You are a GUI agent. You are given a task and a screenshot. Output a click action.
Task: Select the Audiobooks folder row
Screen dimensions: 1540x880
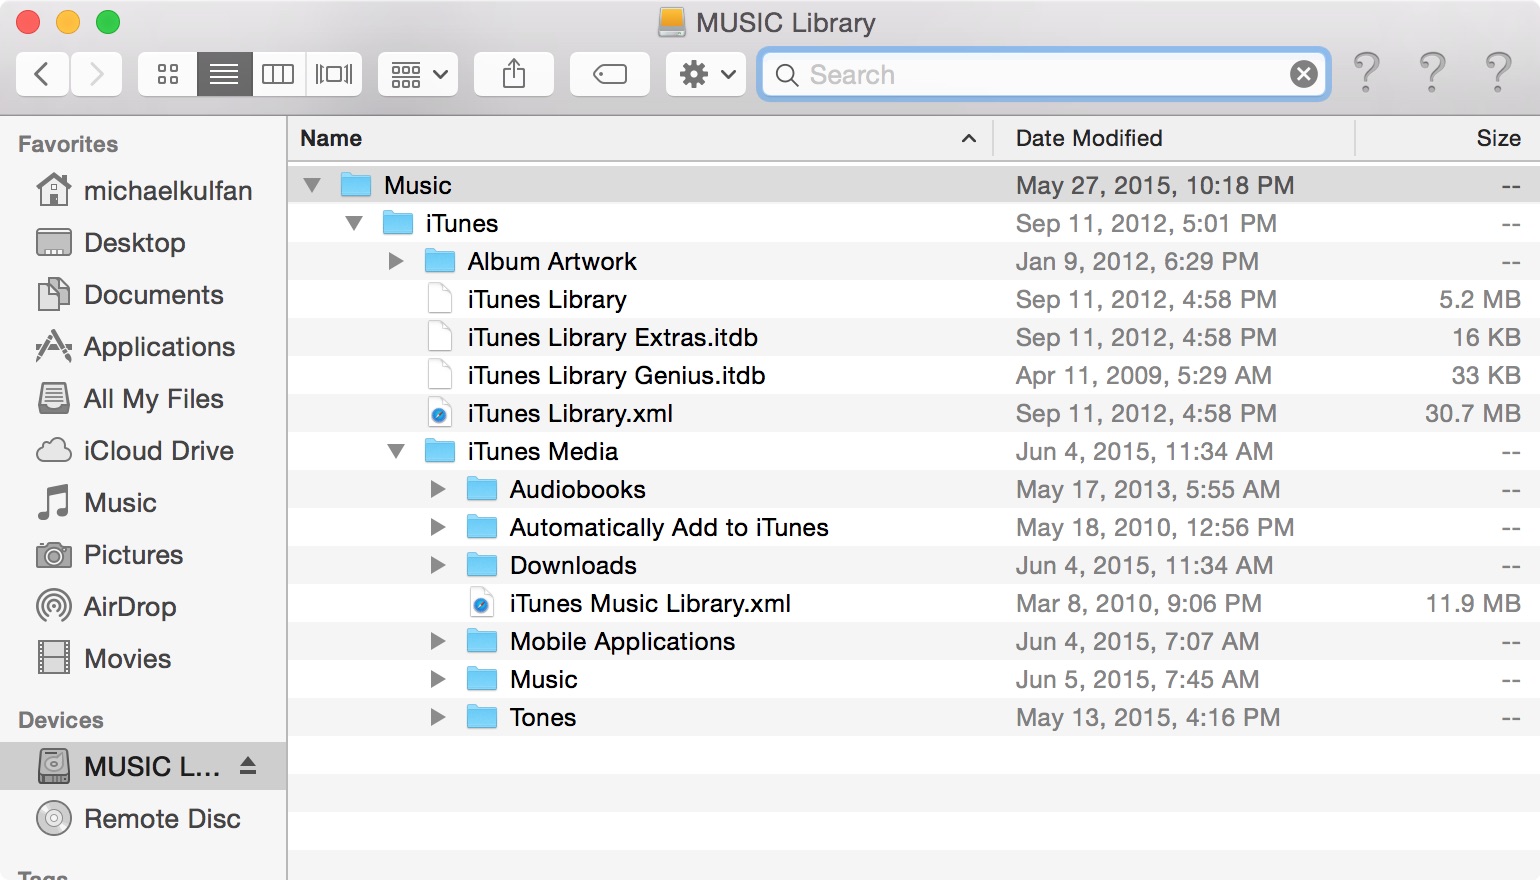click(914, 490)
